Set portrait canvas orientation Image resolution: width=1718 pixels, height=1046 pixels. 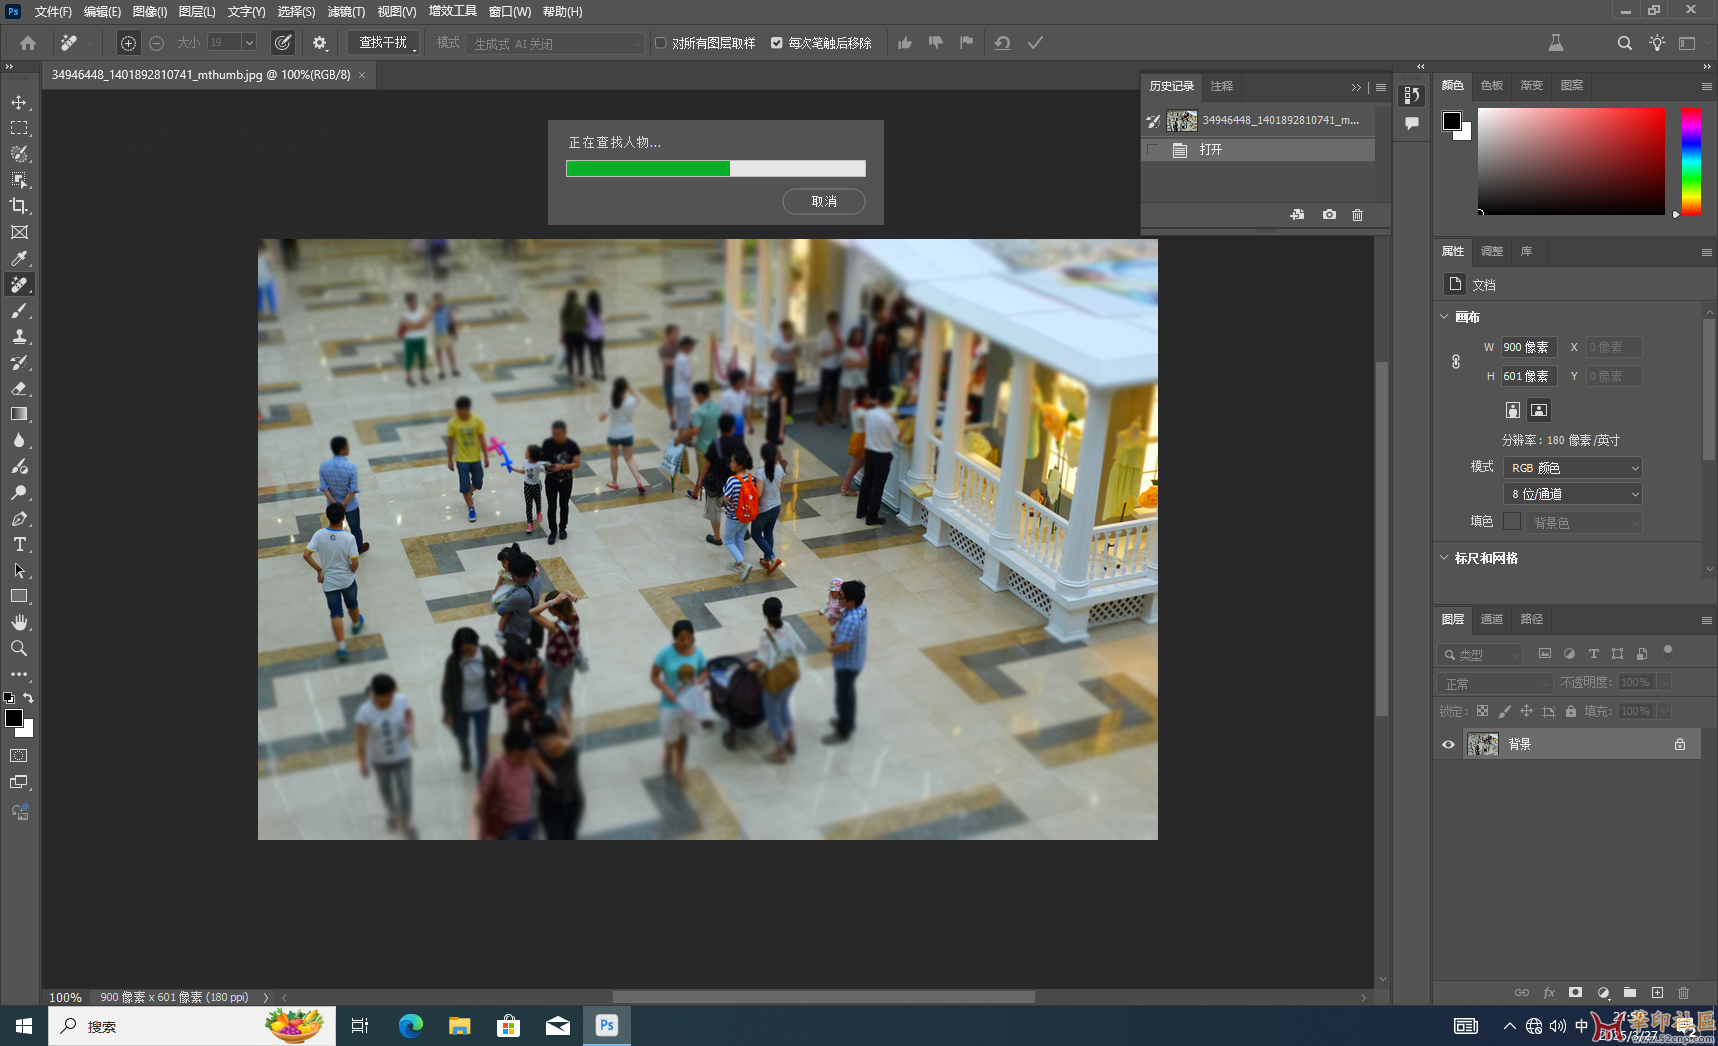pyautogui.click(x=1513, y=410)
